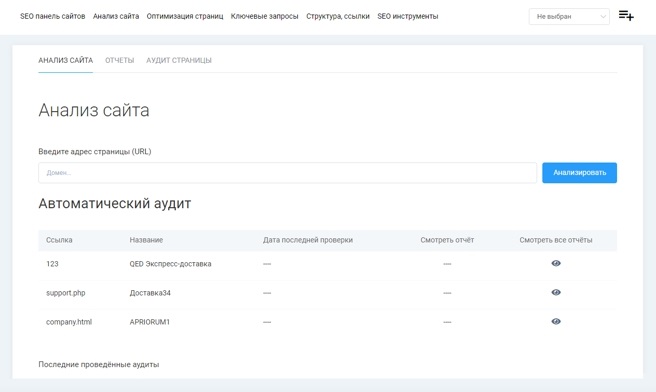The height and width of the screenshot is (392, 656).
Task: Select the 'АНАЛИЗ САЙТА' tab
Action: tap(66, 60)
